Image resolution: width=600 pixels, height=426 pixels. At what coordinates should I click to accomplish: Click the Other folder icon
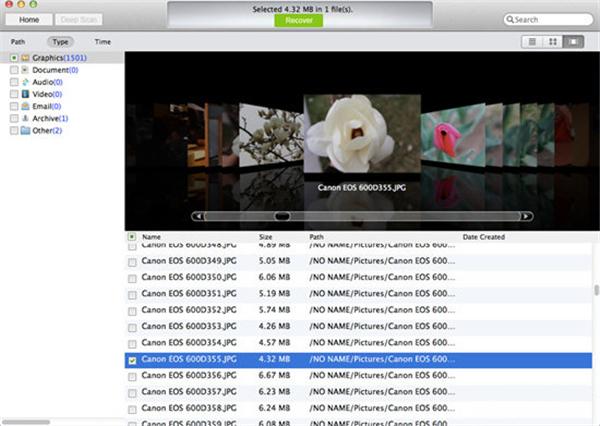25,131
